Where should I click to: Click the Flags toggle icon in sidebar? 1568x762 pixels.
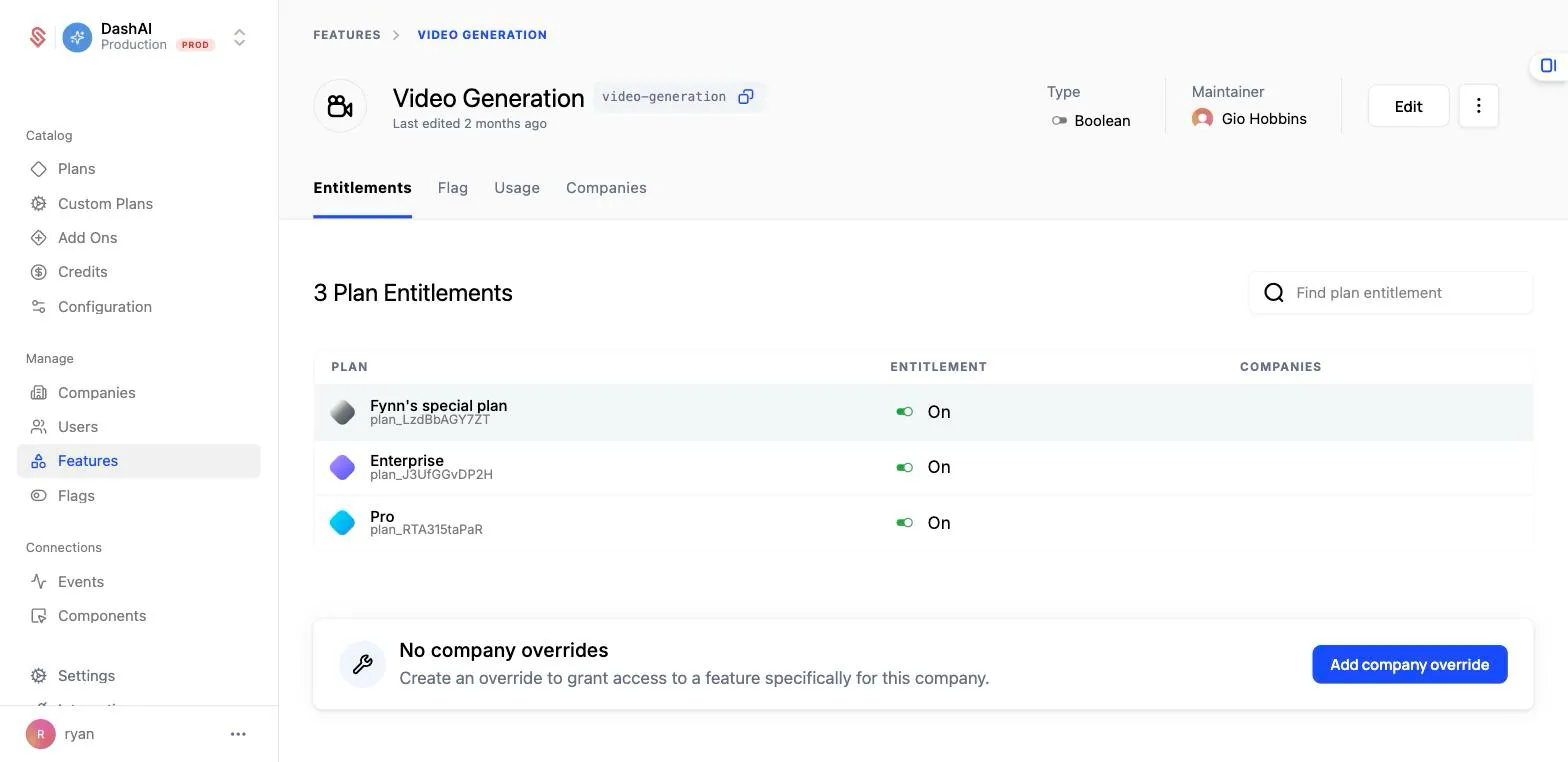click(x=38, y=496)
